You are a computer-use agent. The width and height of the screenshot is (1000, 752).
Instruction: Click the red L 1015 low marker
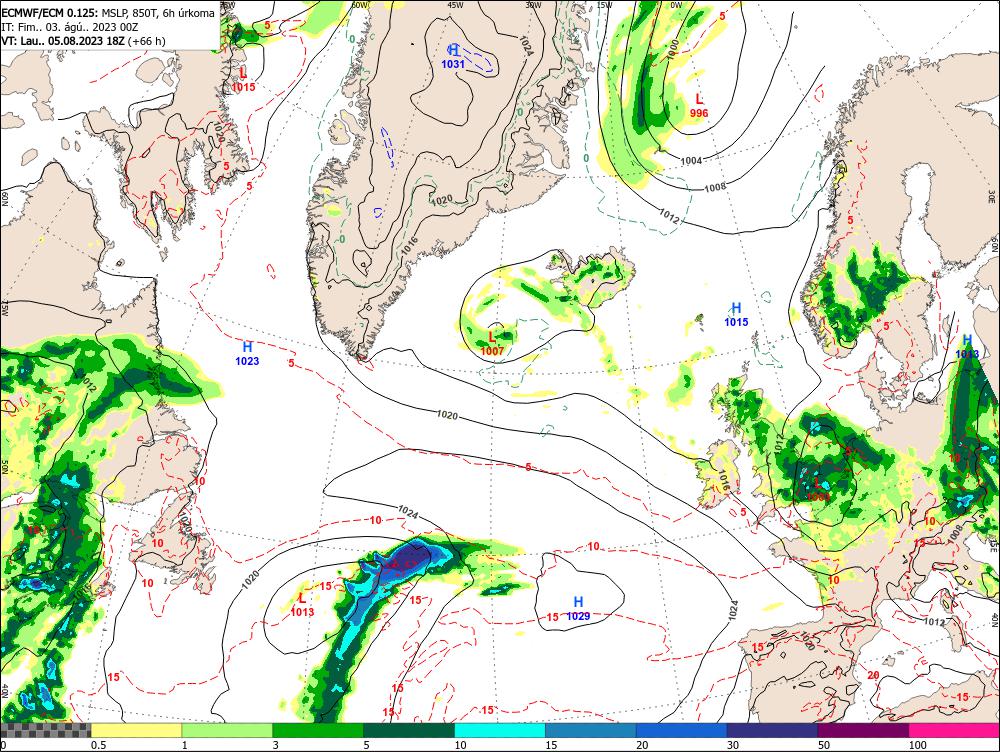(244, 80)
